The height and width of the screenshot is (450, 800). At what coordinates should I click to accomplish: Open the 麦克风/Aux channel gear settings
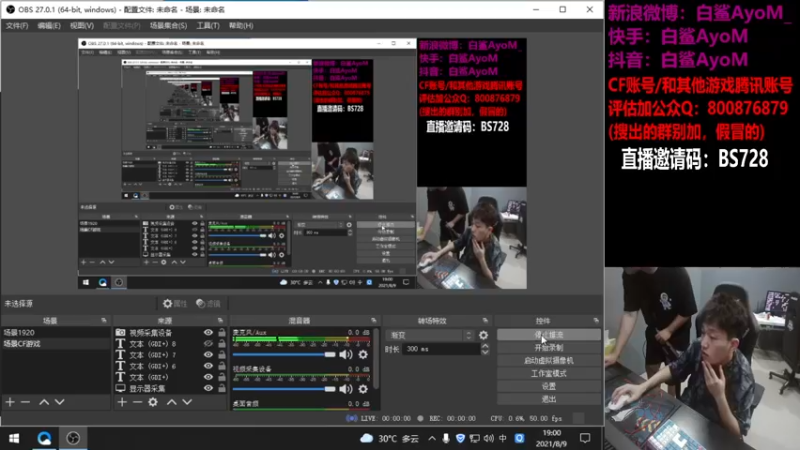(363, 354)
